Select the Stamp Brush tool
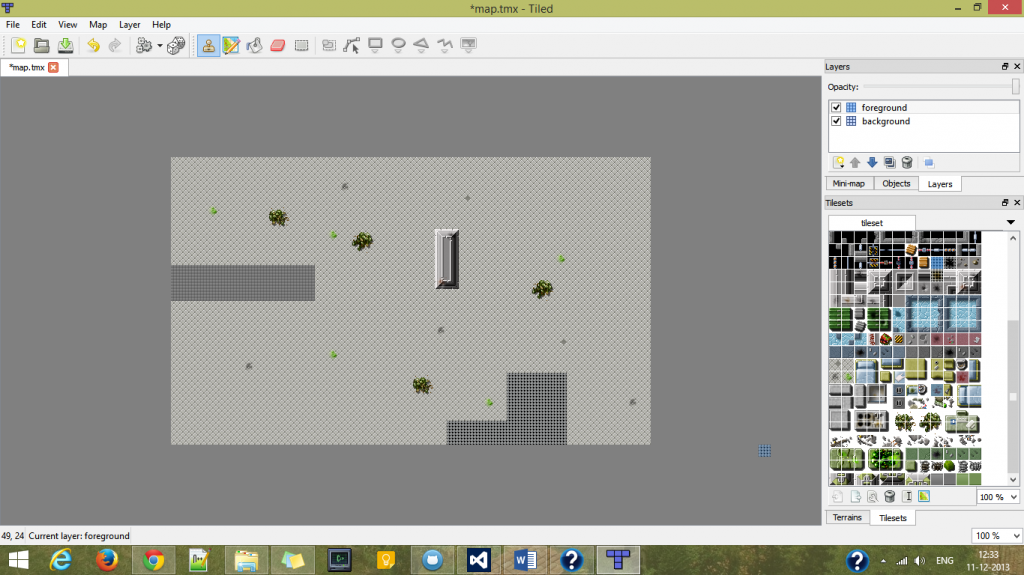The width and height of the screenshot is (1024, 575). tap(209, 45)
